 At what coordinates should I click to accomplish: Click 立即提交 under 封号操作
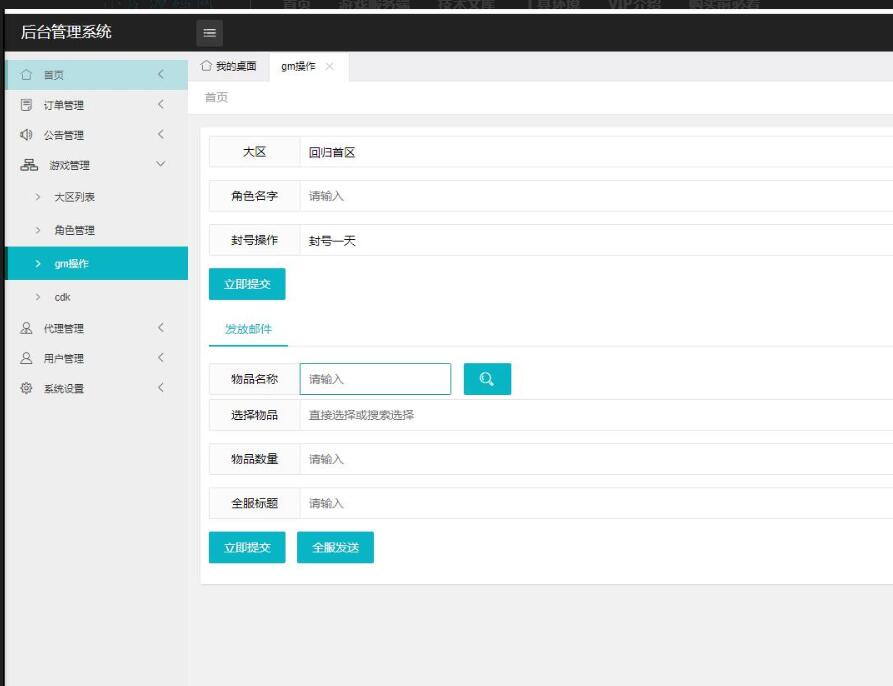click(x=247, y=284)
